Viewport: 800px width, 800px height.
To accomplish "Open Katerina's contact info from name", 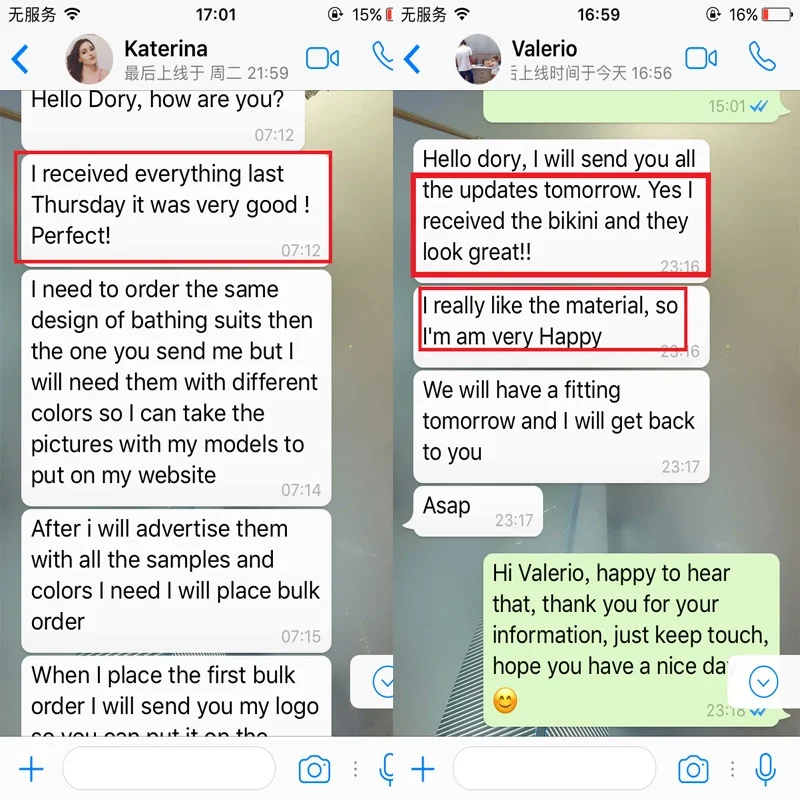I will [x=166, y=49].
